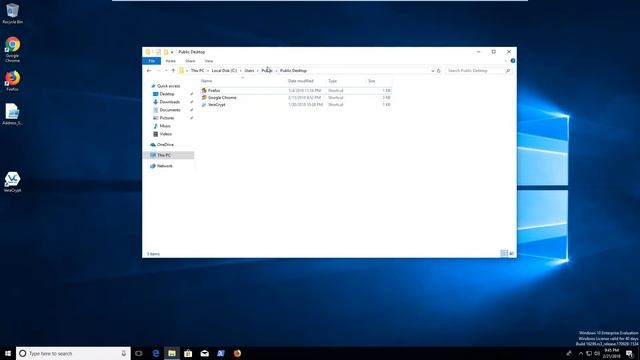Open the File tab in Explorer
Image resolution: width=640 pixels, height=360 pixels.
point(152,61)
